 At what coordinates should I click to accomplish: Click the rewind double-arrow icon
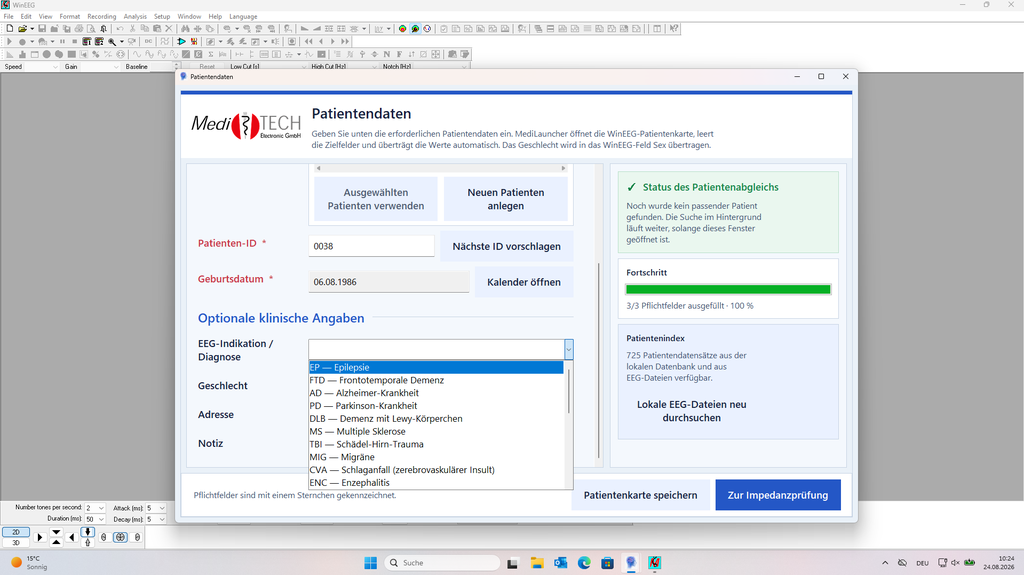[308, 41]
